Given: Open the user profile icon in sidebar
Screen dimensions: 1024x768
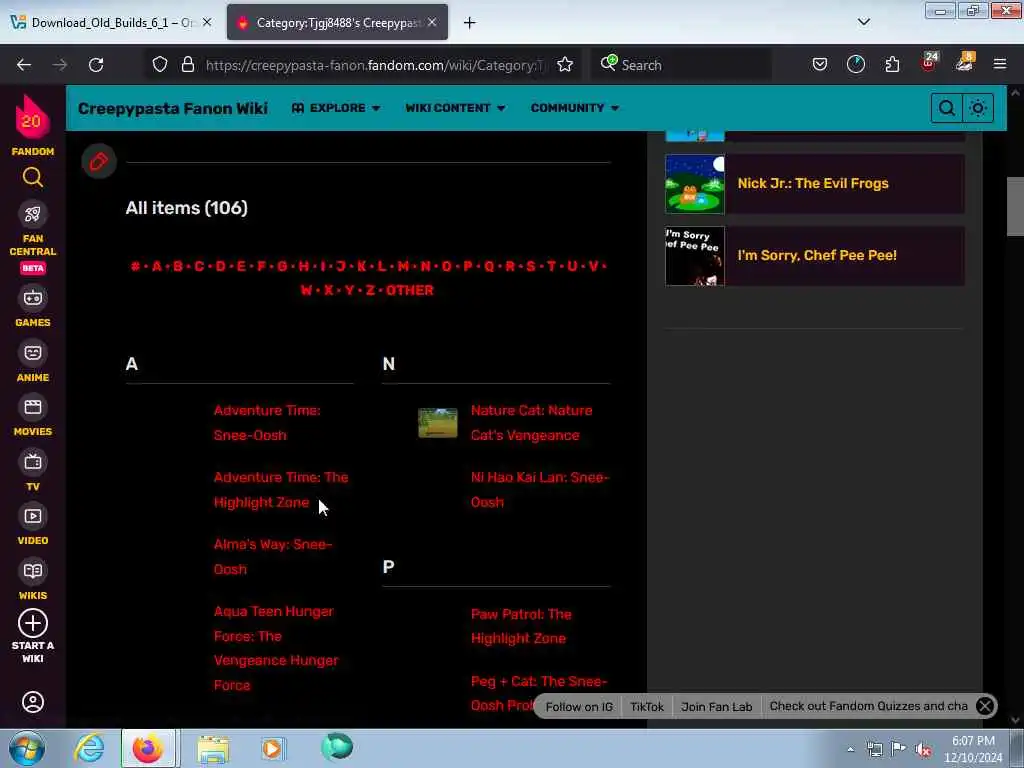Looking at the screenshot, I should tap(33, 702).
